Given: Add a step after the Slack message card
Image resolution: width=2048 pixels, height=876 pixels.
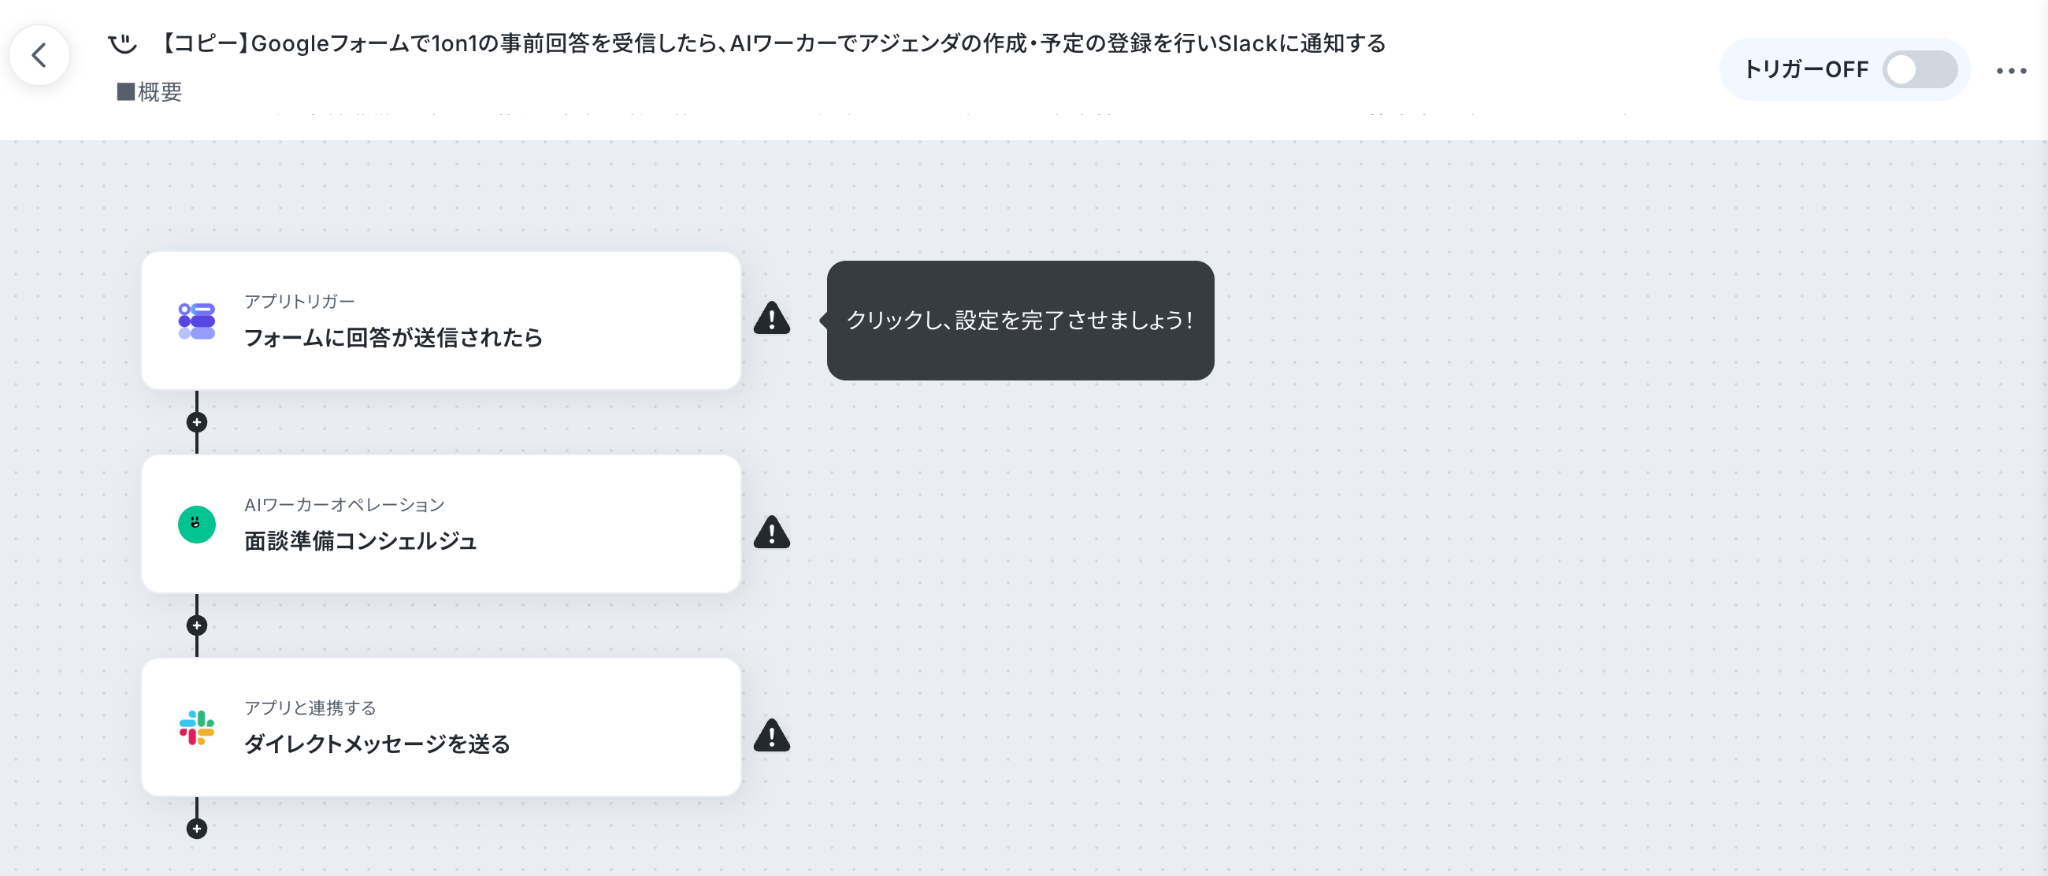Looking at the screenshot, I should [197, 828].
